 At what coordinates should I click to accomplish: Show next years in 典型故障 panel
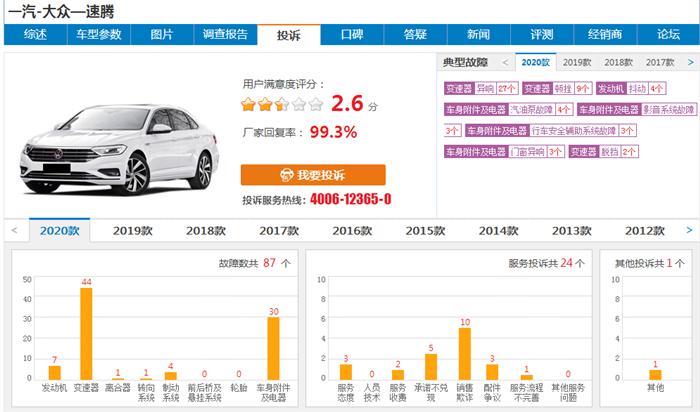(x=691, y=62)
